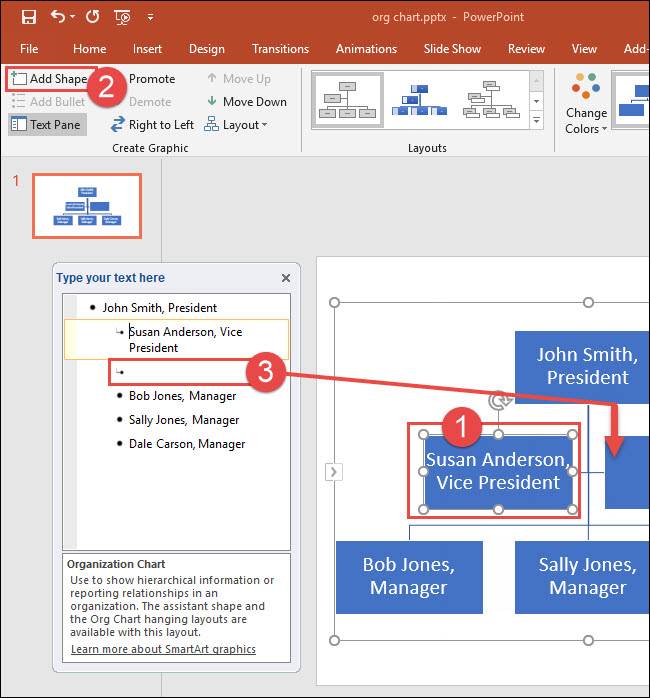Rotate shape using the rotation handle

[x=497, y=402]
